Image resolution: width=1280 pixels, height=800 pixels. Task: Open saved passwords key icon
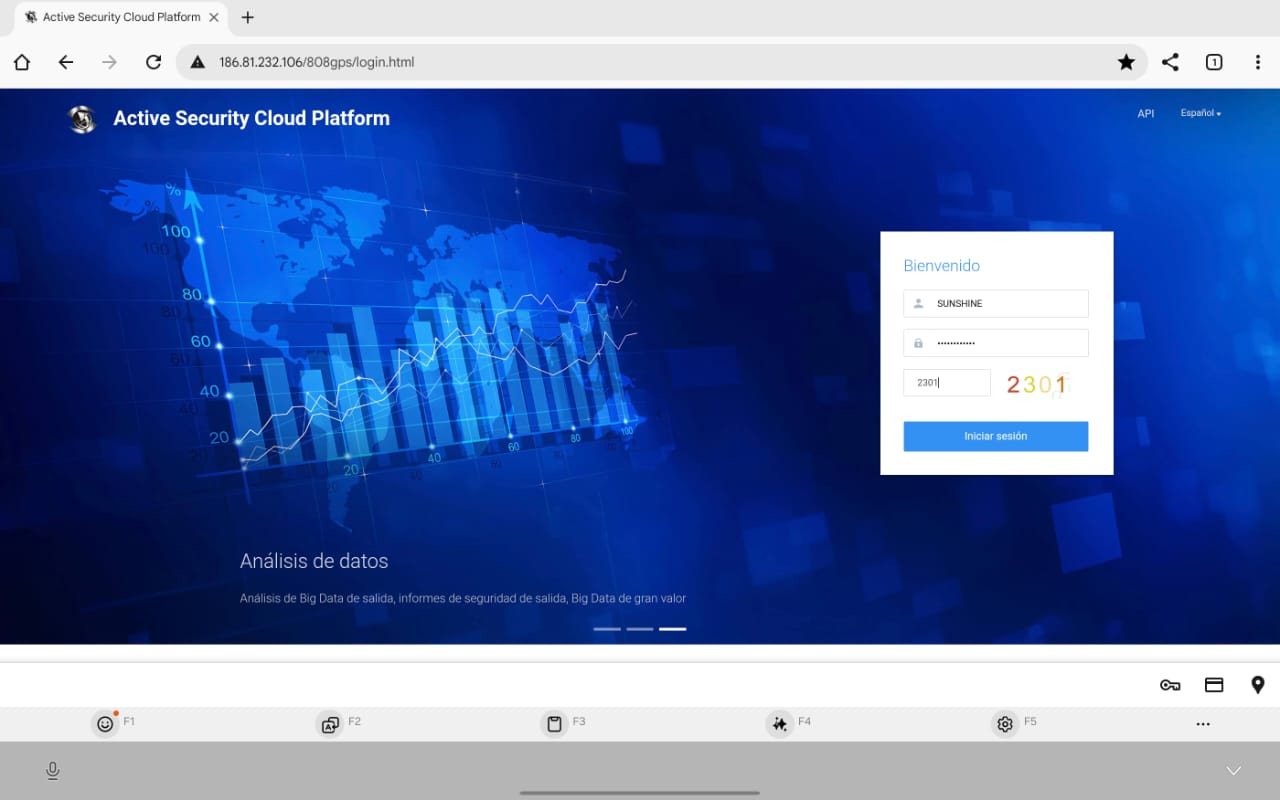point(1170,685)
